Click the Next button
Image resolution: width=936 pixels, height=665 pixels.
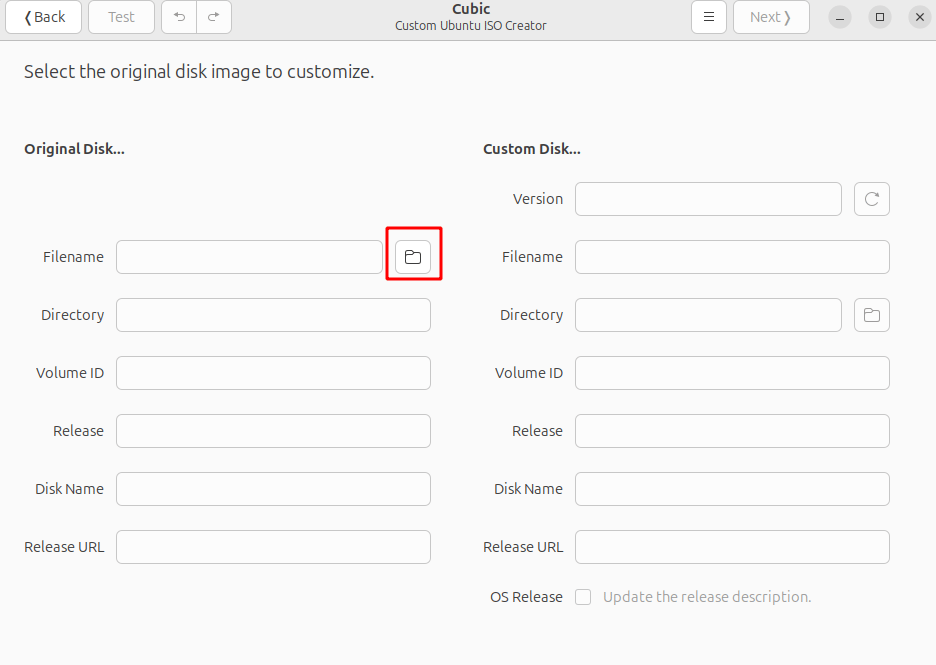[x=770, y=17]
